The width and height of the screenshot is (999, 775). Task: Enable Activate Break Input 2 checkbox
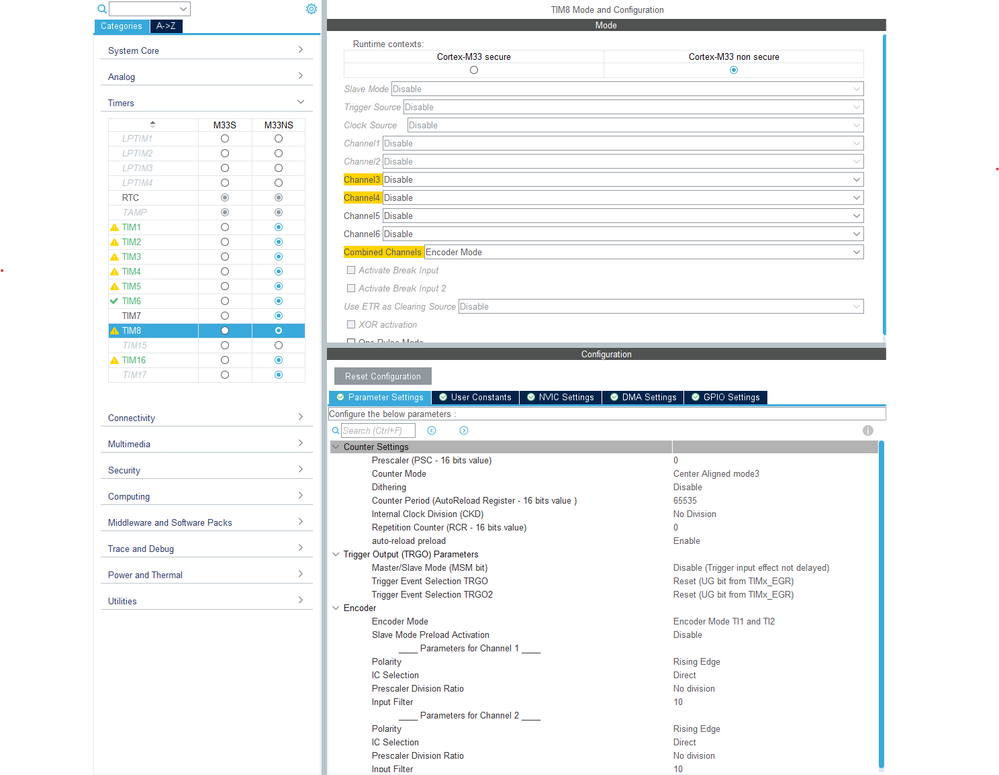351,288
